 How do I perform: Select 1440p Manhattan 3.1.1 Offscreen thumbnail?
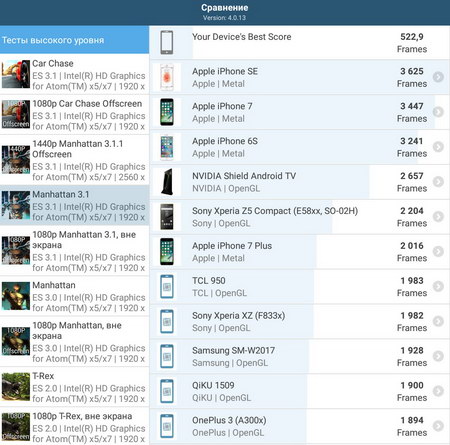[x=16, y=160]
